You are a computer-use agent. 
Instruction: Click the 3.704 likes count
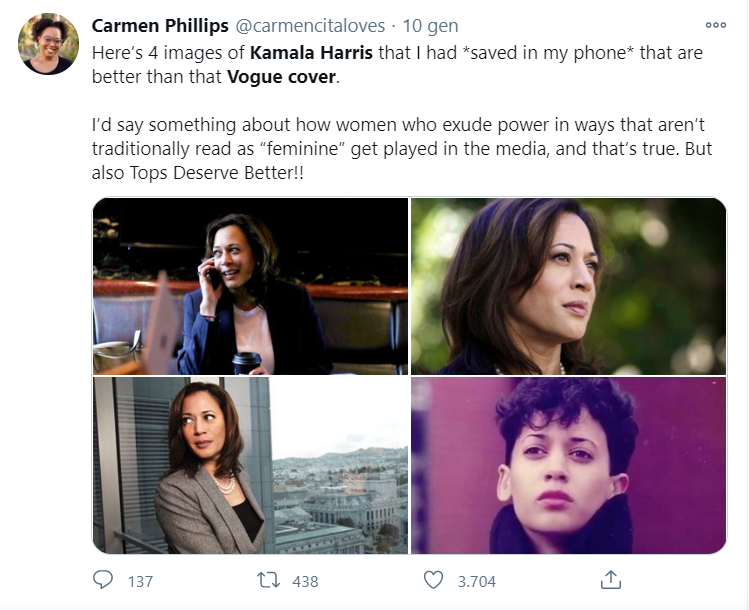tap(476, 581)
